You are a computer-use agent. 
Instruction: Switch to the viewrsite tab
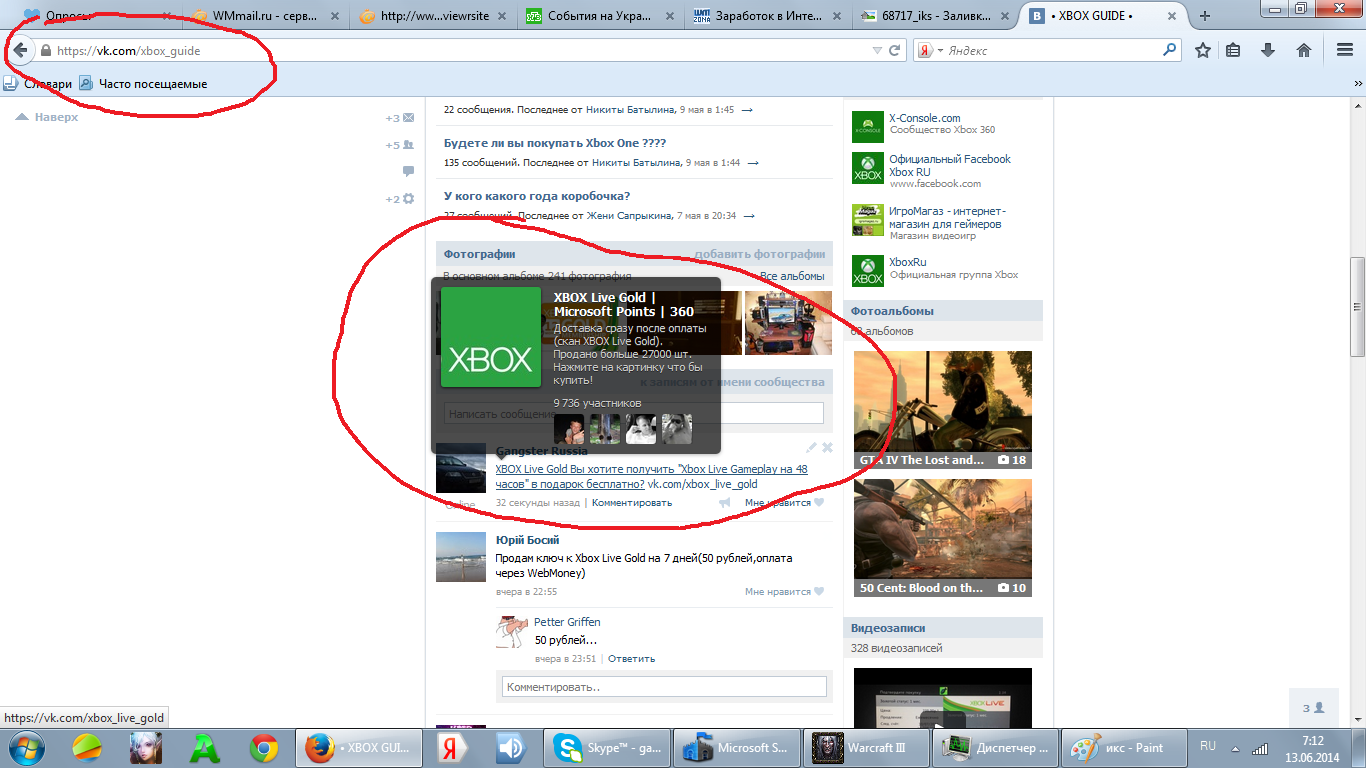(434, 16)
